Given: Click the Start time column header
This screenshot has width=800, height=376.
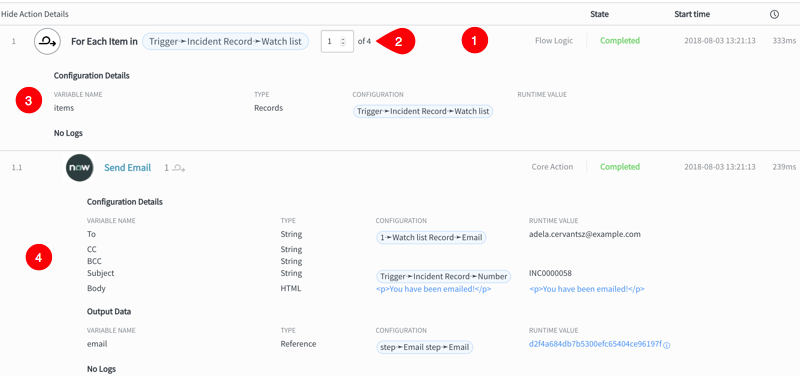Looking at the screenshot, I should (x=692, y=14).
